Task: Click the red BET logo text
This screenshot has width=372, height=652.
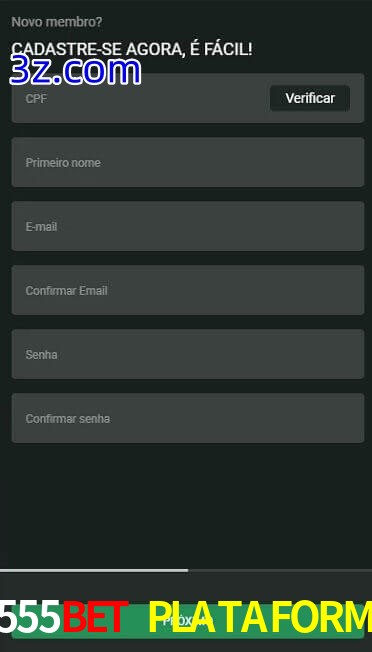Action: tap(95, 617)
